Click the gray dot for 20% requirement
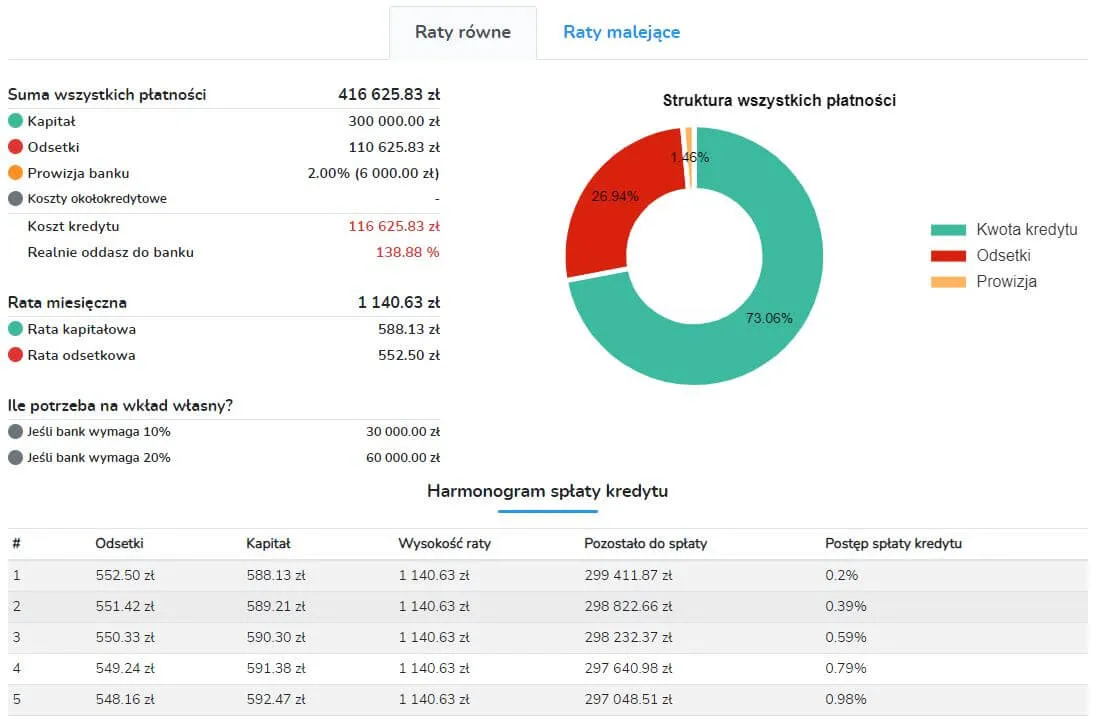This screenshot has width=1093, height=720. (x=15, y=458)
